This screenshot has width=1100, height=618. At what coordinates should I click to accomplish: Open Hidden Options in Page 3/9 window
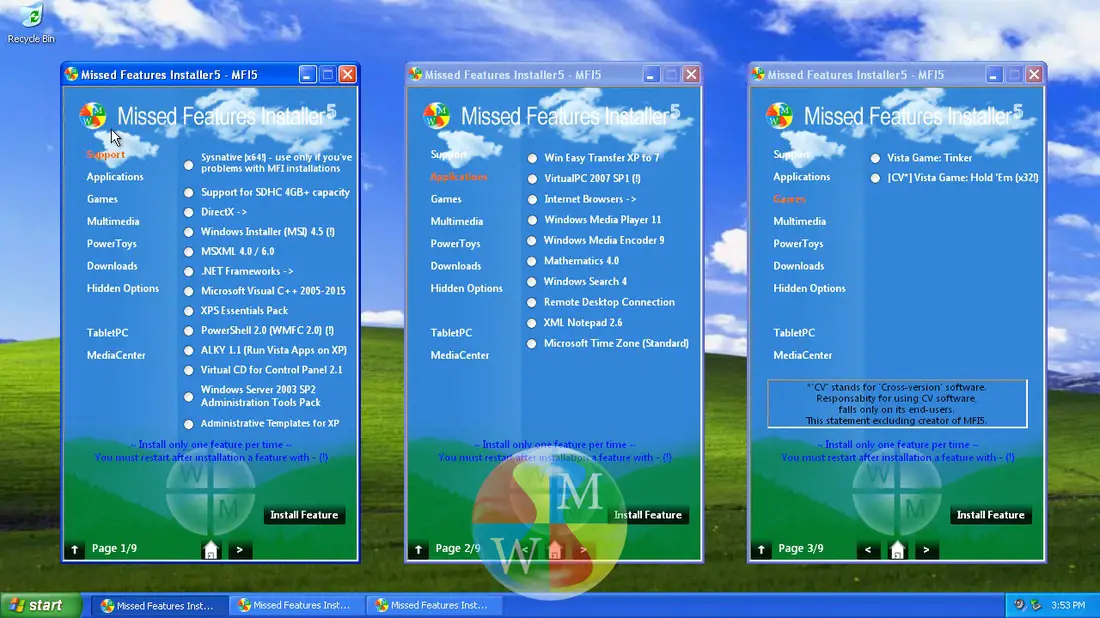[x=810, y=288]
